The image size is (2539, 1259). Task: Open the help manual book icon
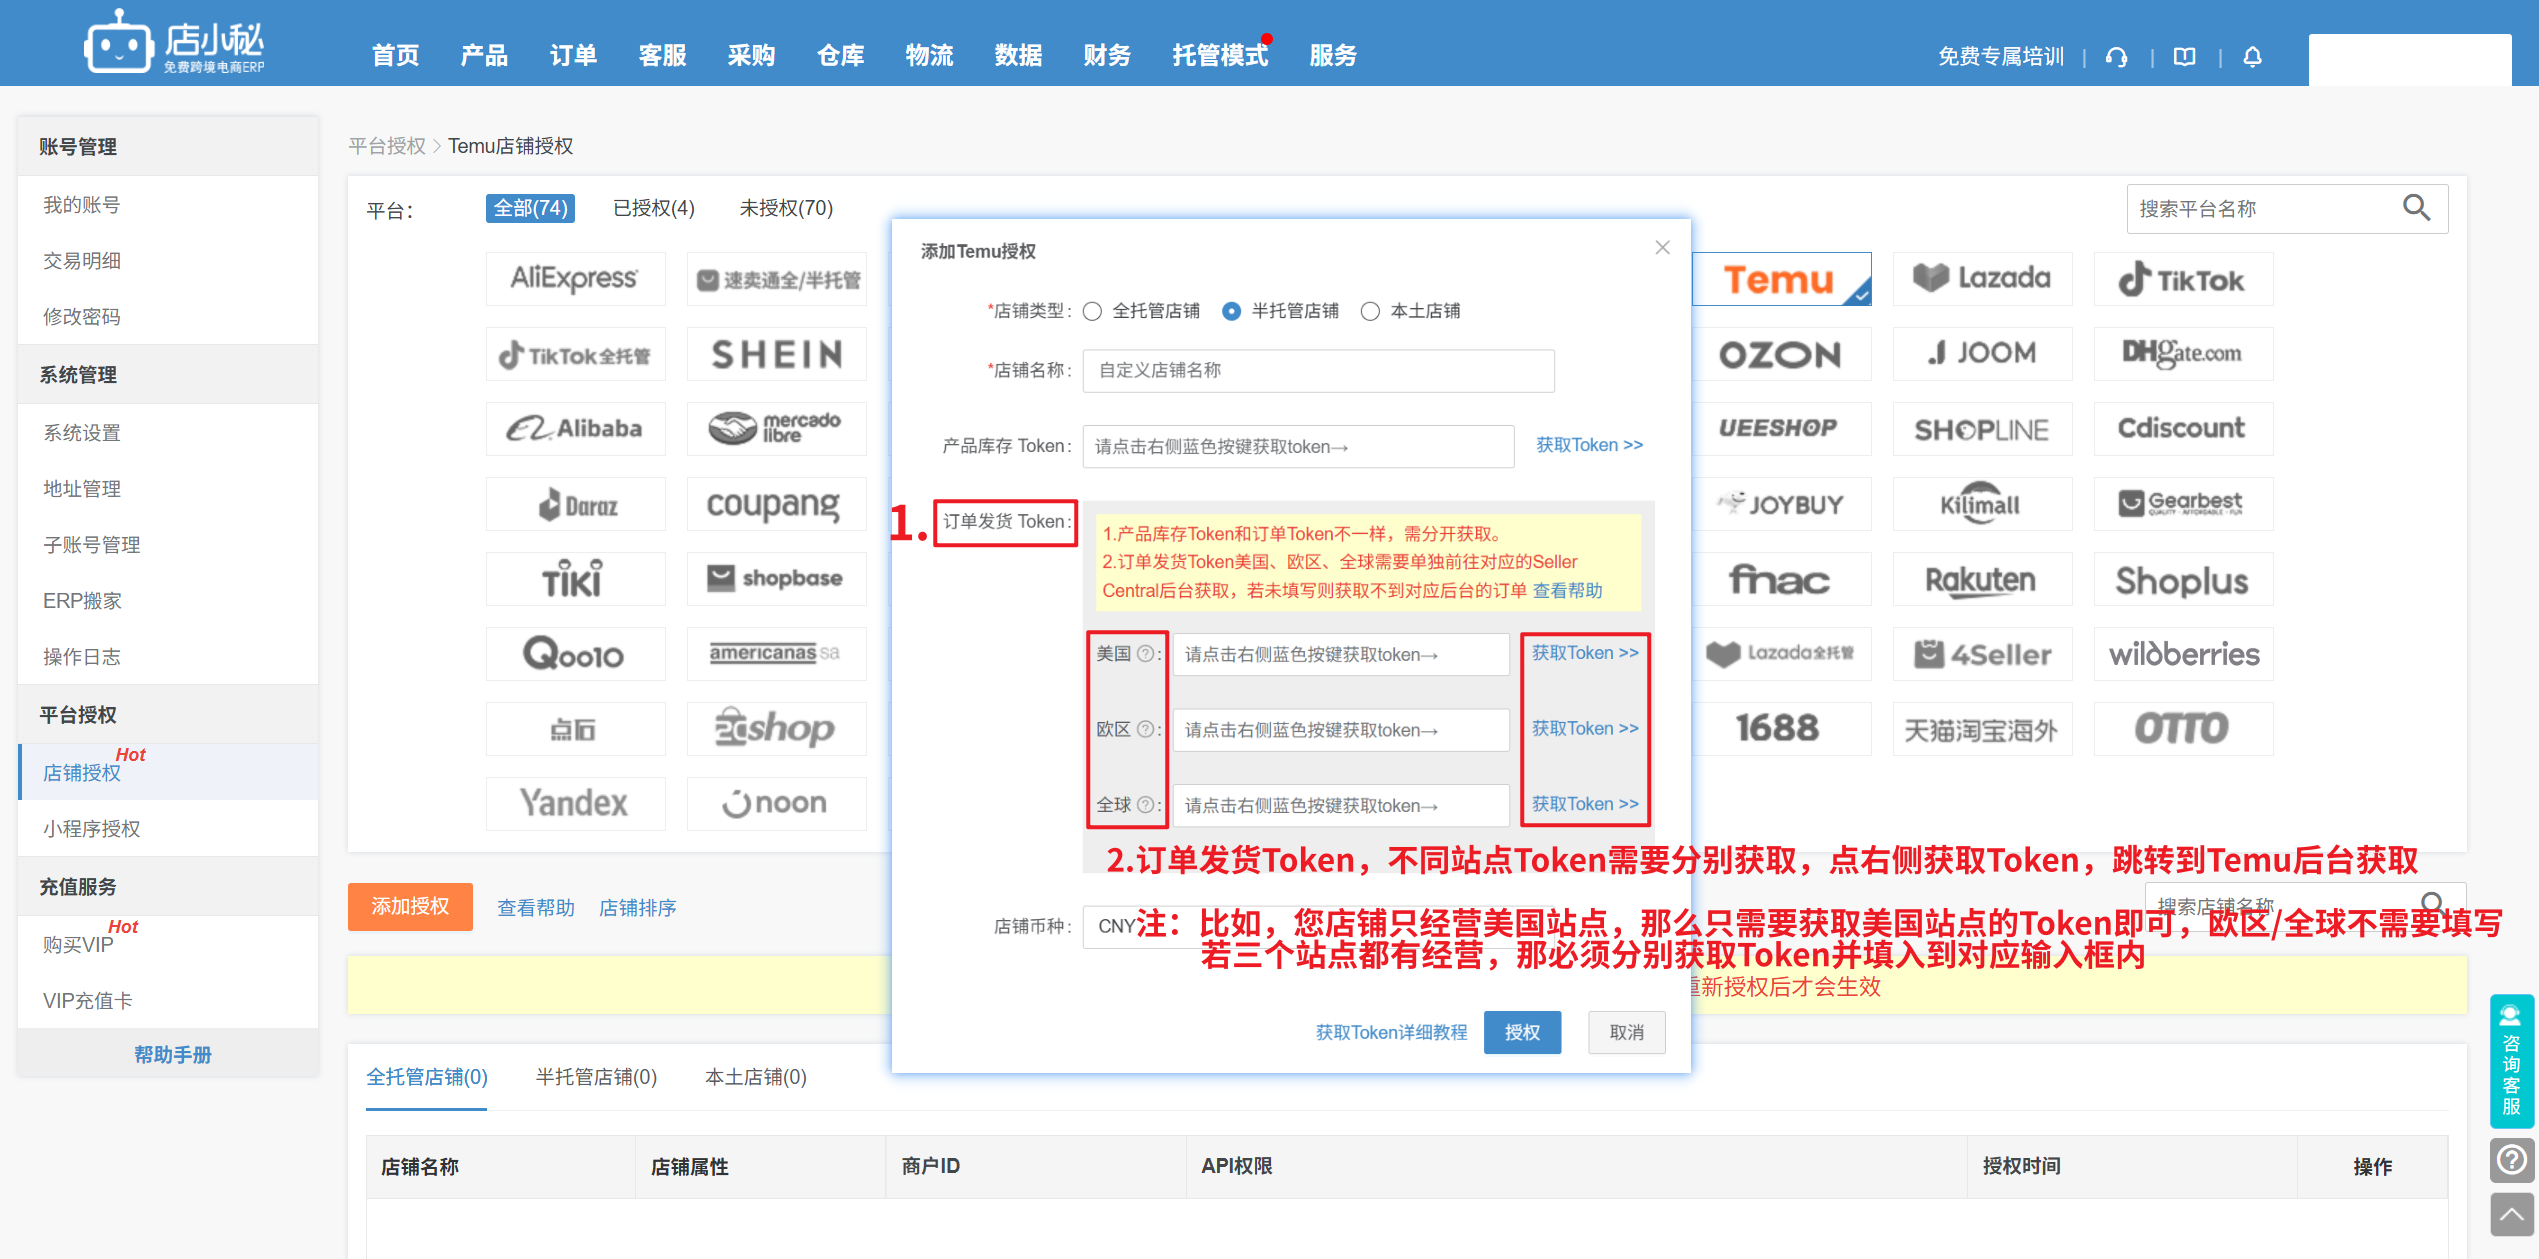click(x=2184, y=57)
